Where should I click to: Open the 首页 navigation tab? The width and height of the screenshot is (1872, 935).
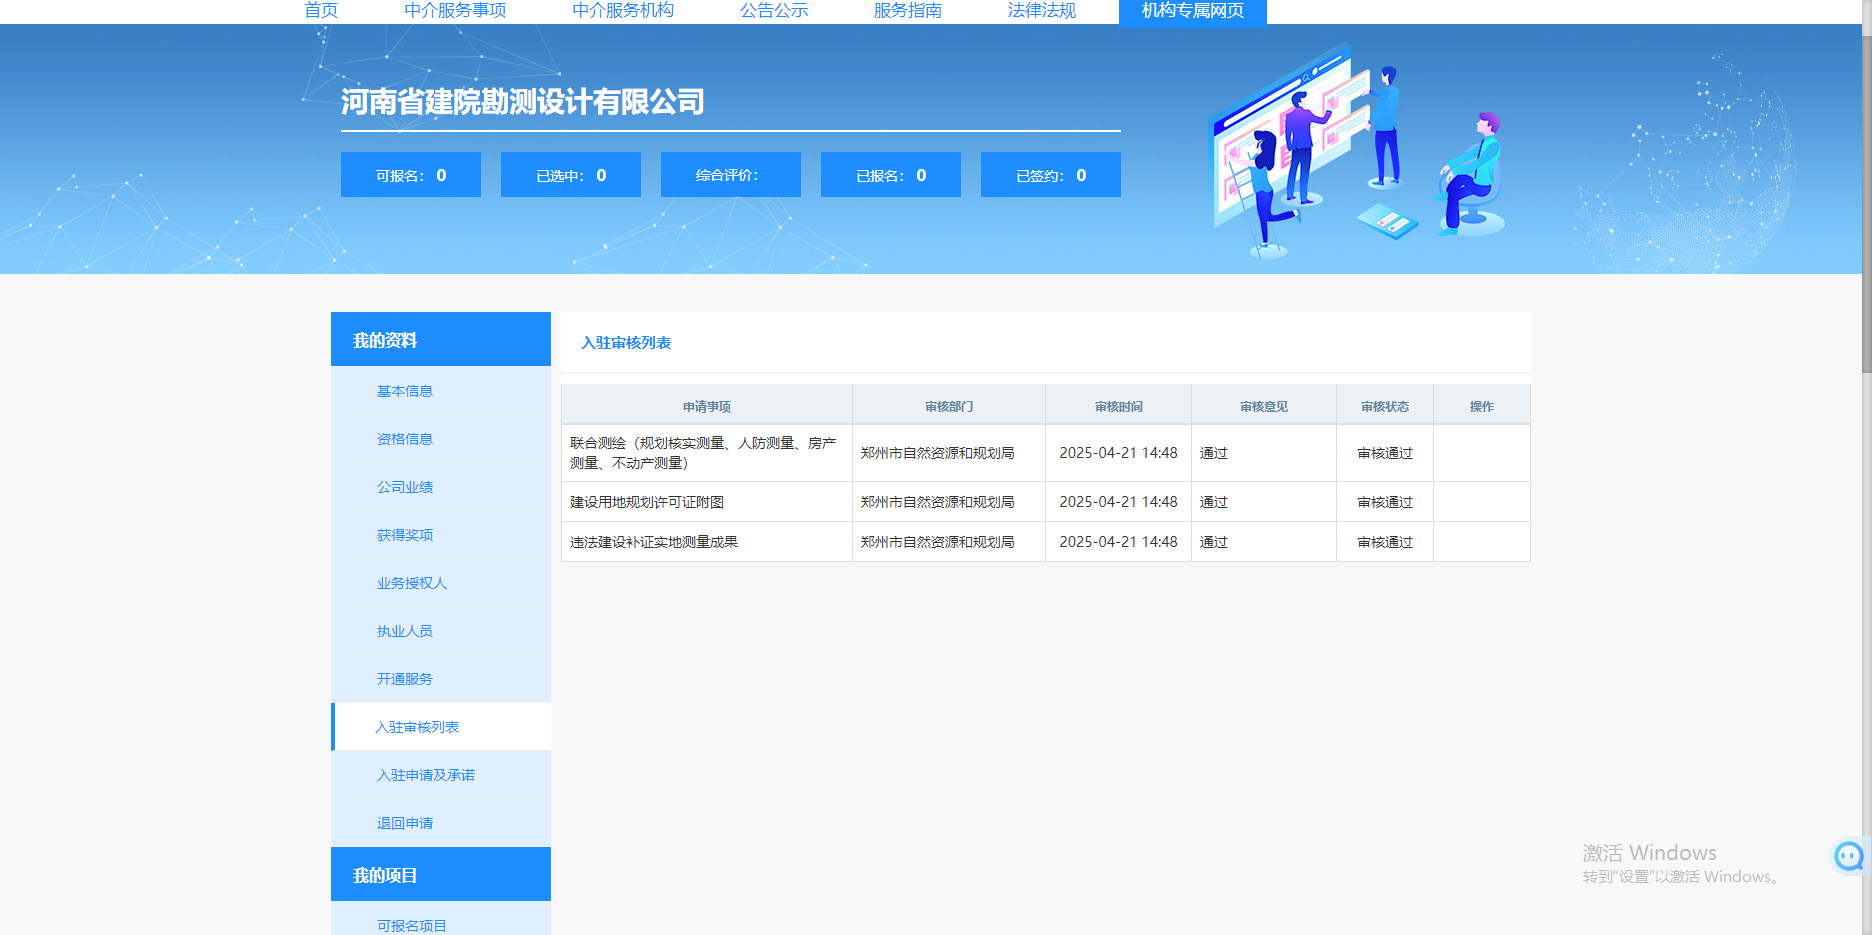[321, 11]
